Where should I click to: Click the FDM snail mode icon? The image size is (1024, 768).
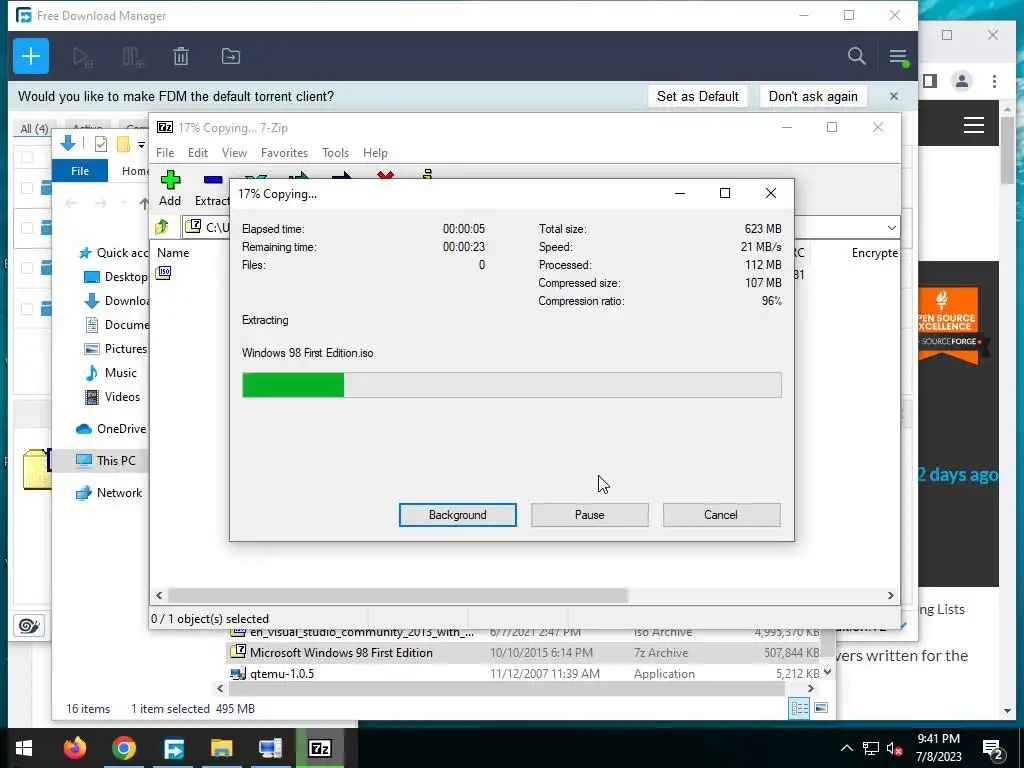coord(29,626)
